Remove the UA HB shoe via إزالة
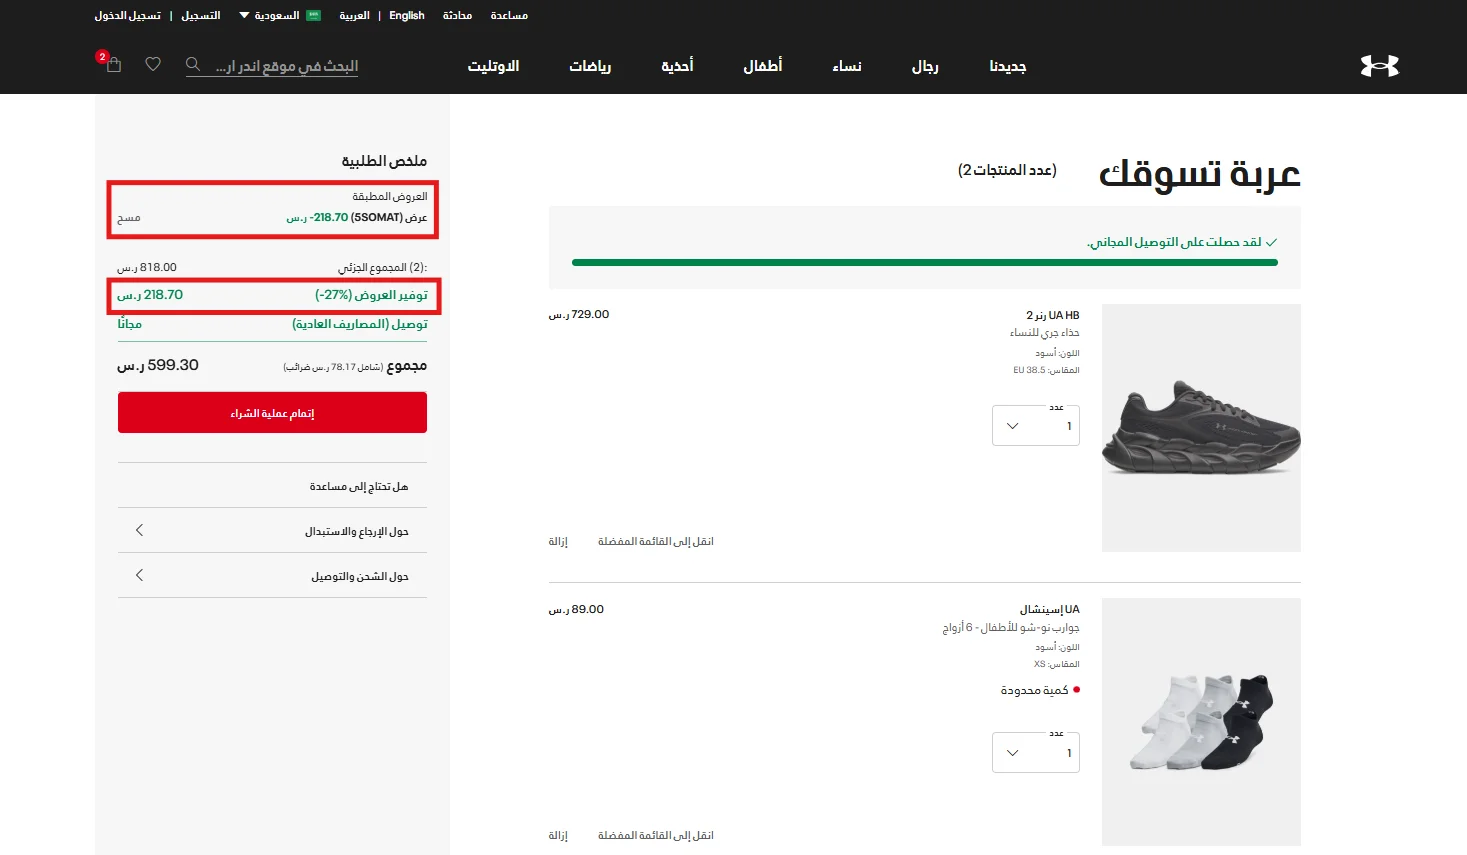1467x855 pixels. (x=558, y=542)
